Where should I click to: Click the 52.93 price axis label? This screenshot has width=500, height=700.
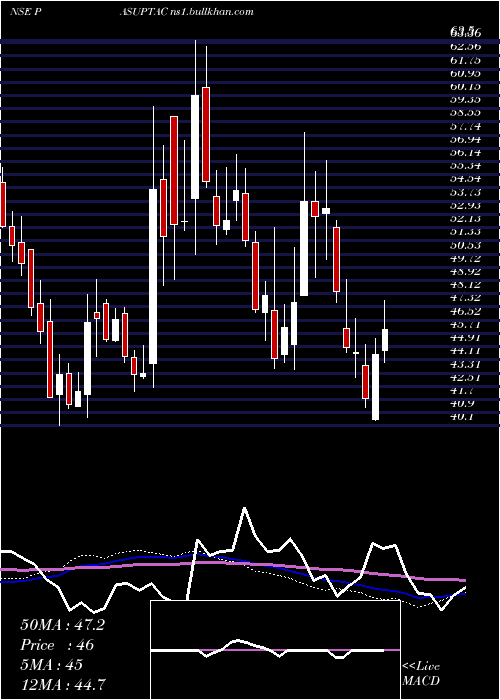click(465, 205)
